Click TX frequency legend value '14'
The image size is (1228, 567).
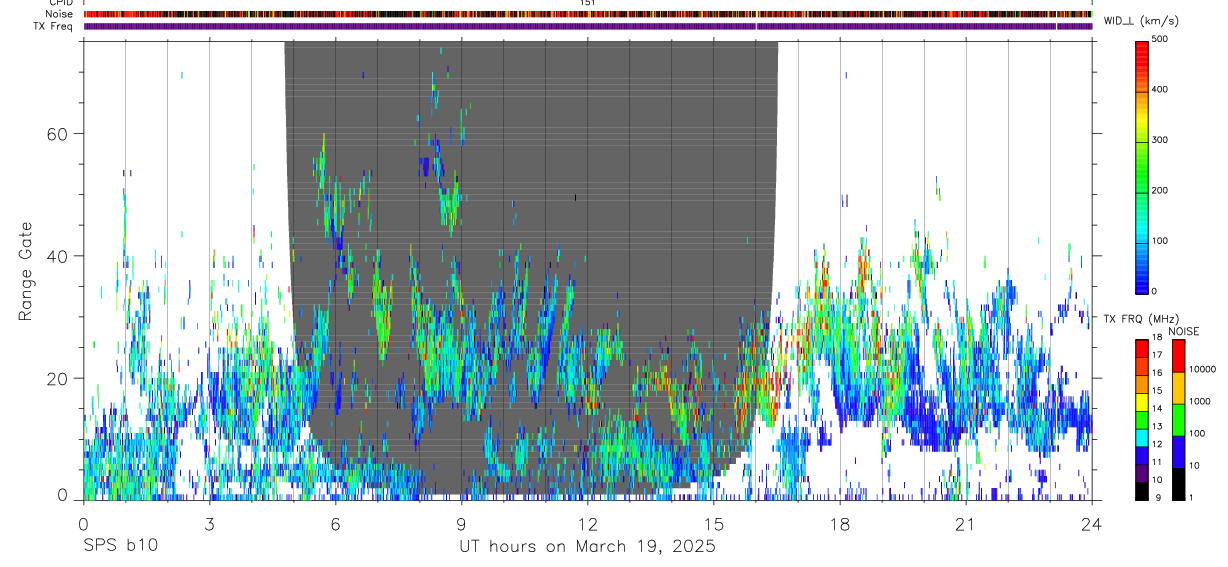click(x=1159, y=409)
